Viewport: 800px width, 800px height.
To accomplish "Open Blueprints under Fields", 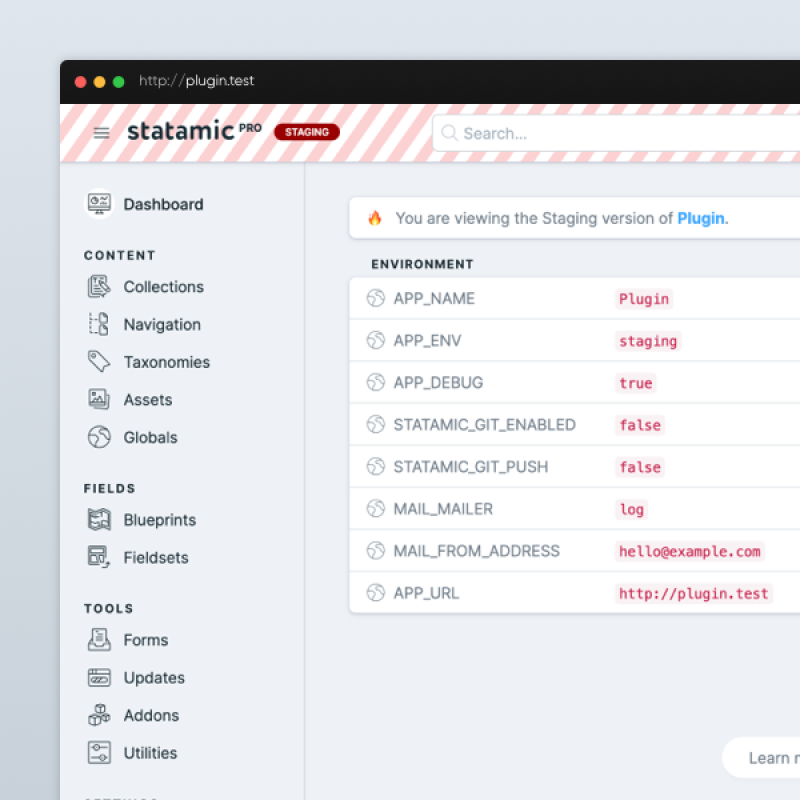I will [x=160, y=520].
